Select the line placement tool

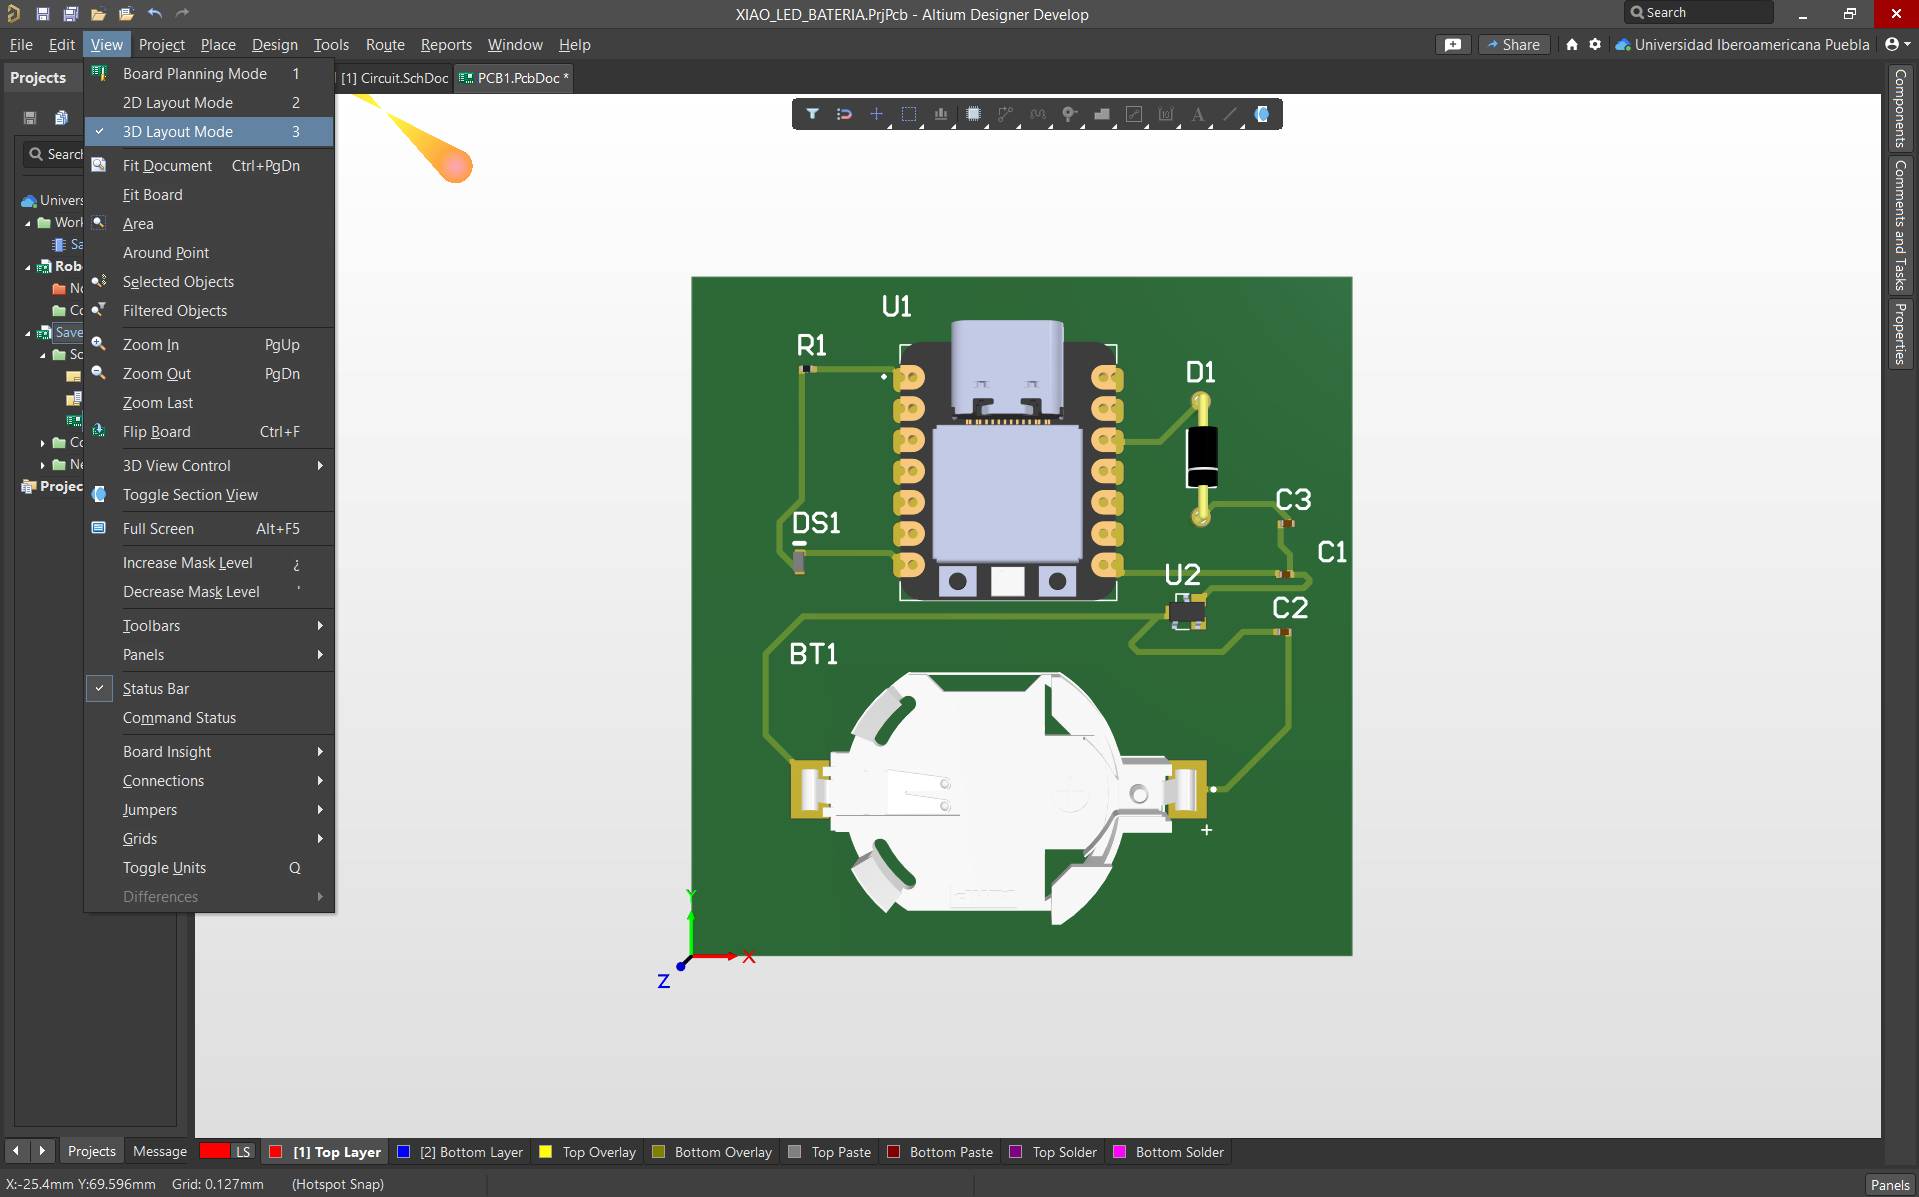pos(1230,114)
